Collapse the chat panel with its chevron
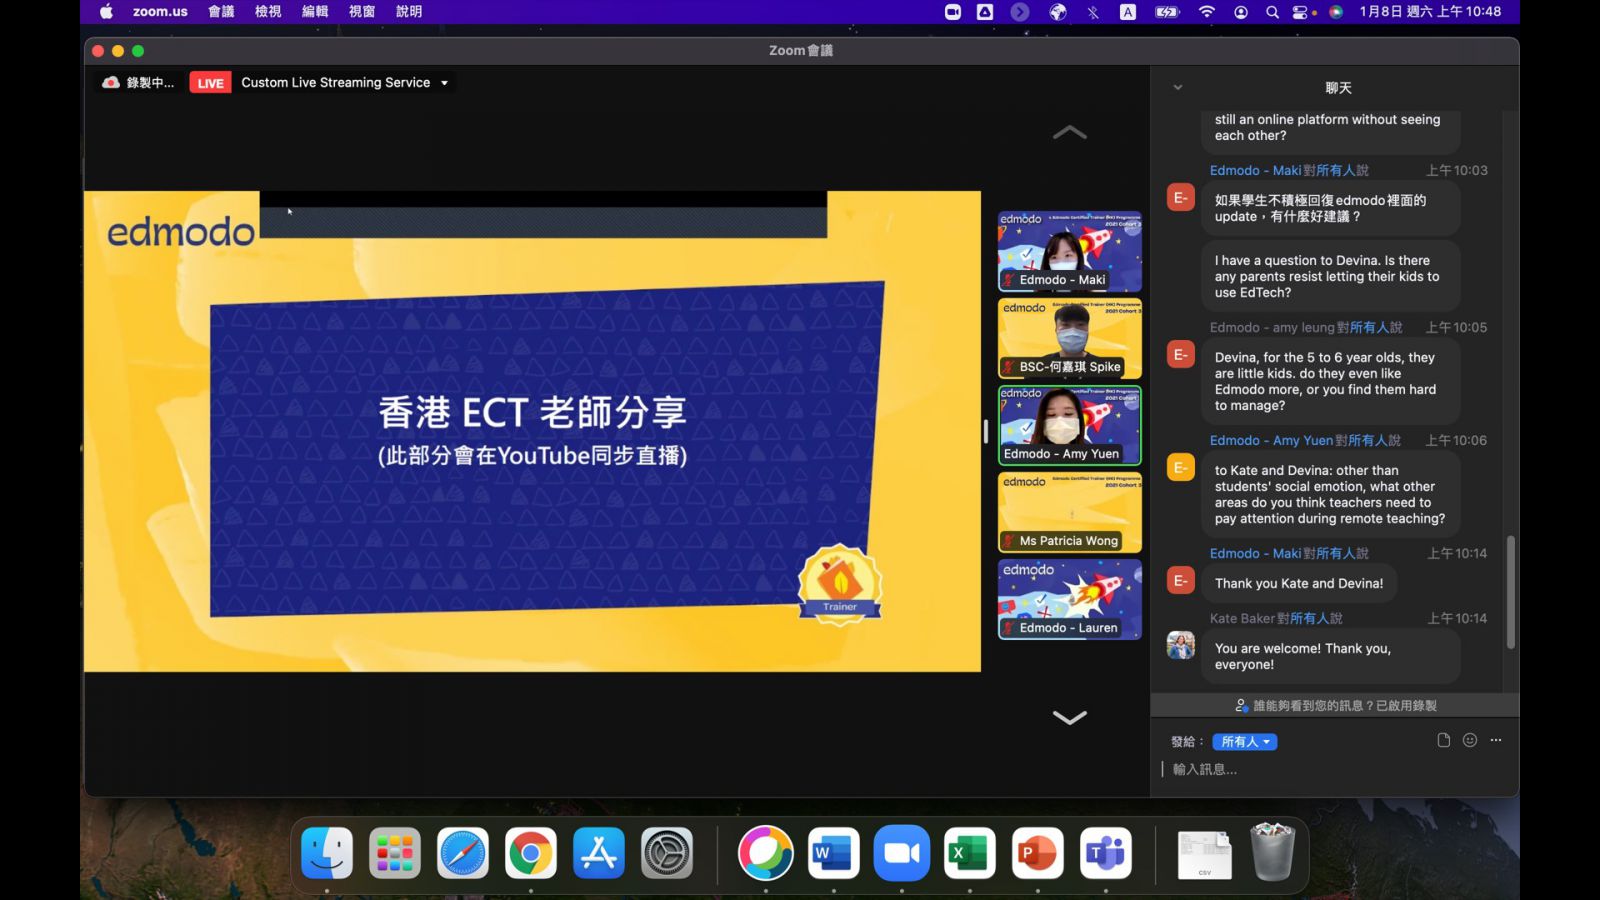This screenshot has height=900, width=1600. (x=1178, y=88)
